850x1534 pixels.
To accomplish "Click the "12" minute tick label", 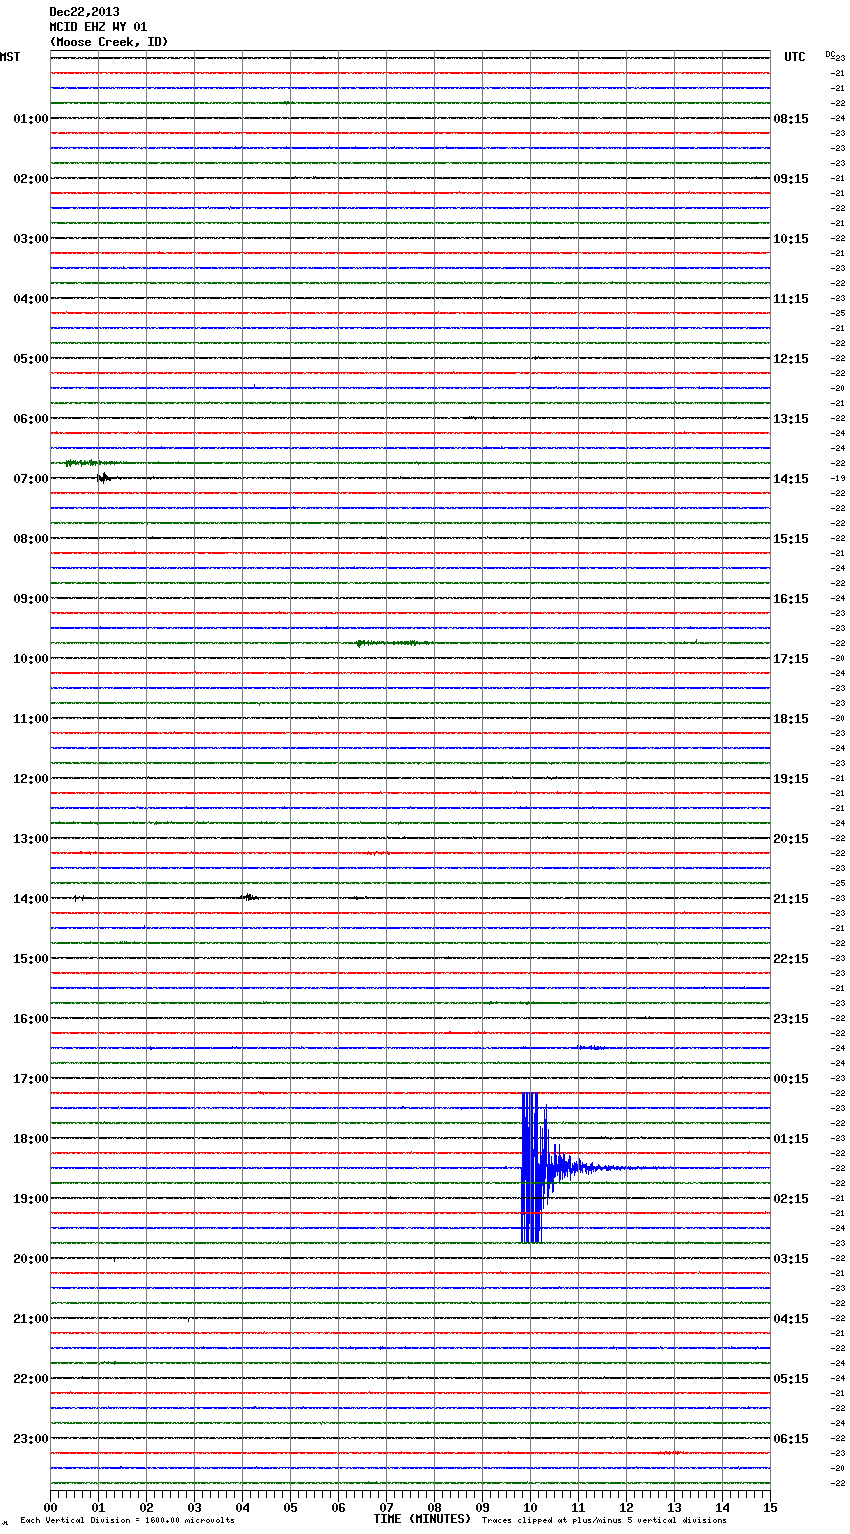I will pyautogui.click(x=626, y=1508).
